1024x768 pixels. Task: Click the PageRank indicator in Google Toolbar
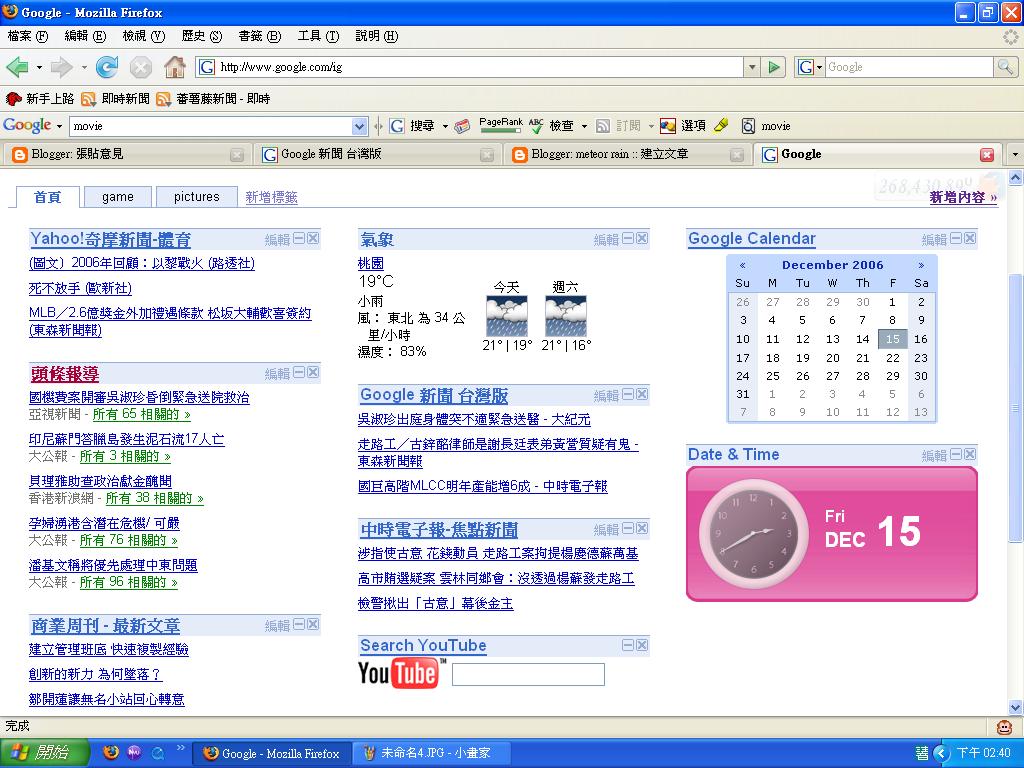[x=501, y=125]
